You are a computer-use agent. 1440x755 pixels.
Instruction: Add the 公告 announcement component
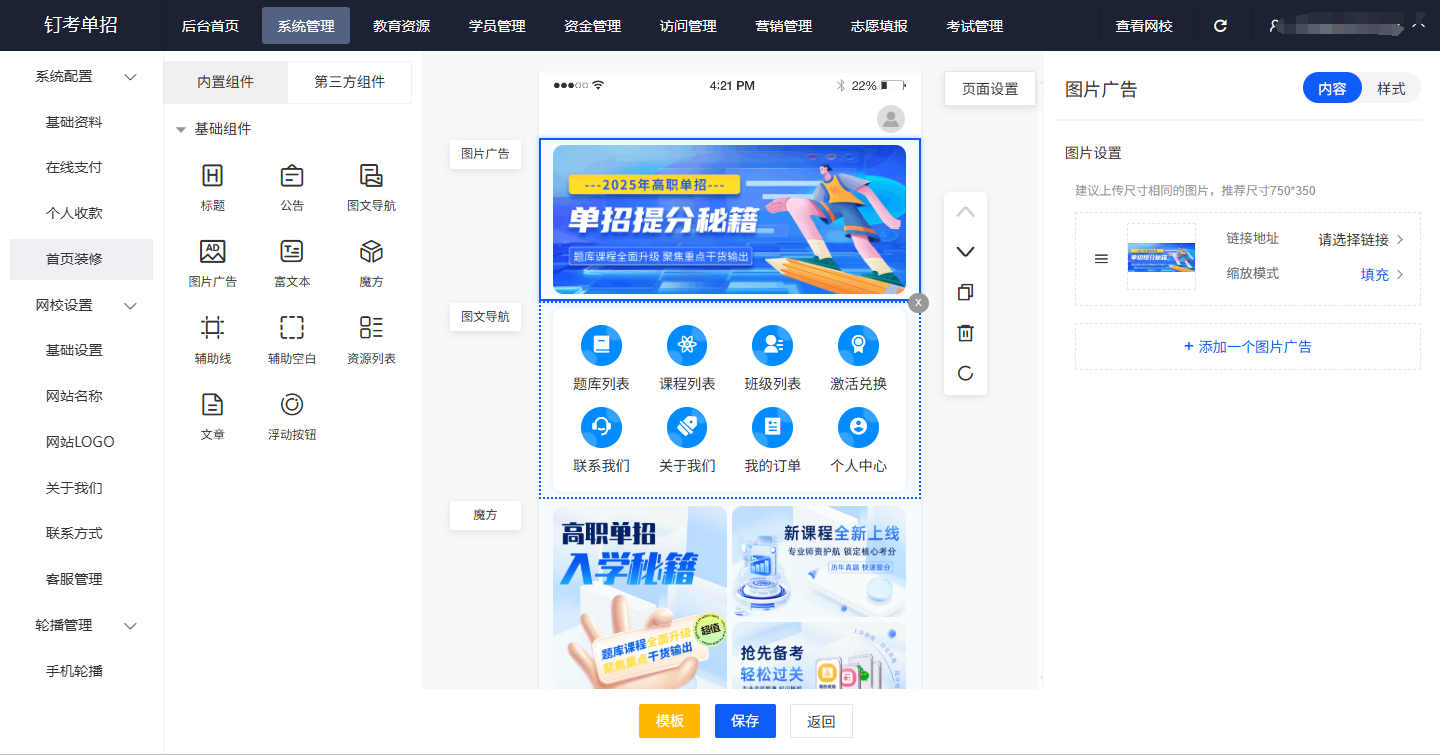pos(292,176)
